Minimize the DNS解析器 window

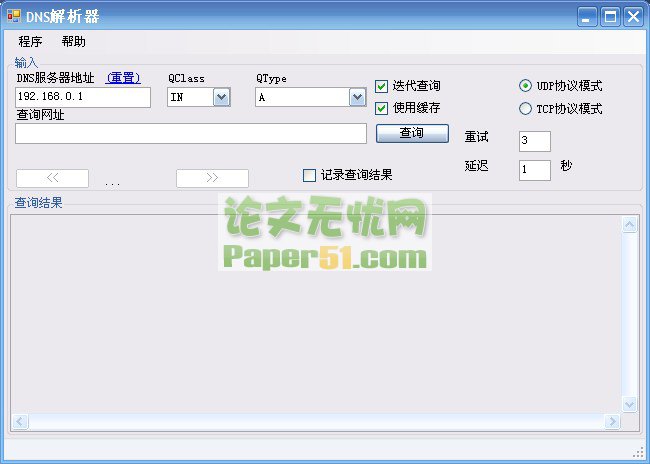click(x=587, y=17)
